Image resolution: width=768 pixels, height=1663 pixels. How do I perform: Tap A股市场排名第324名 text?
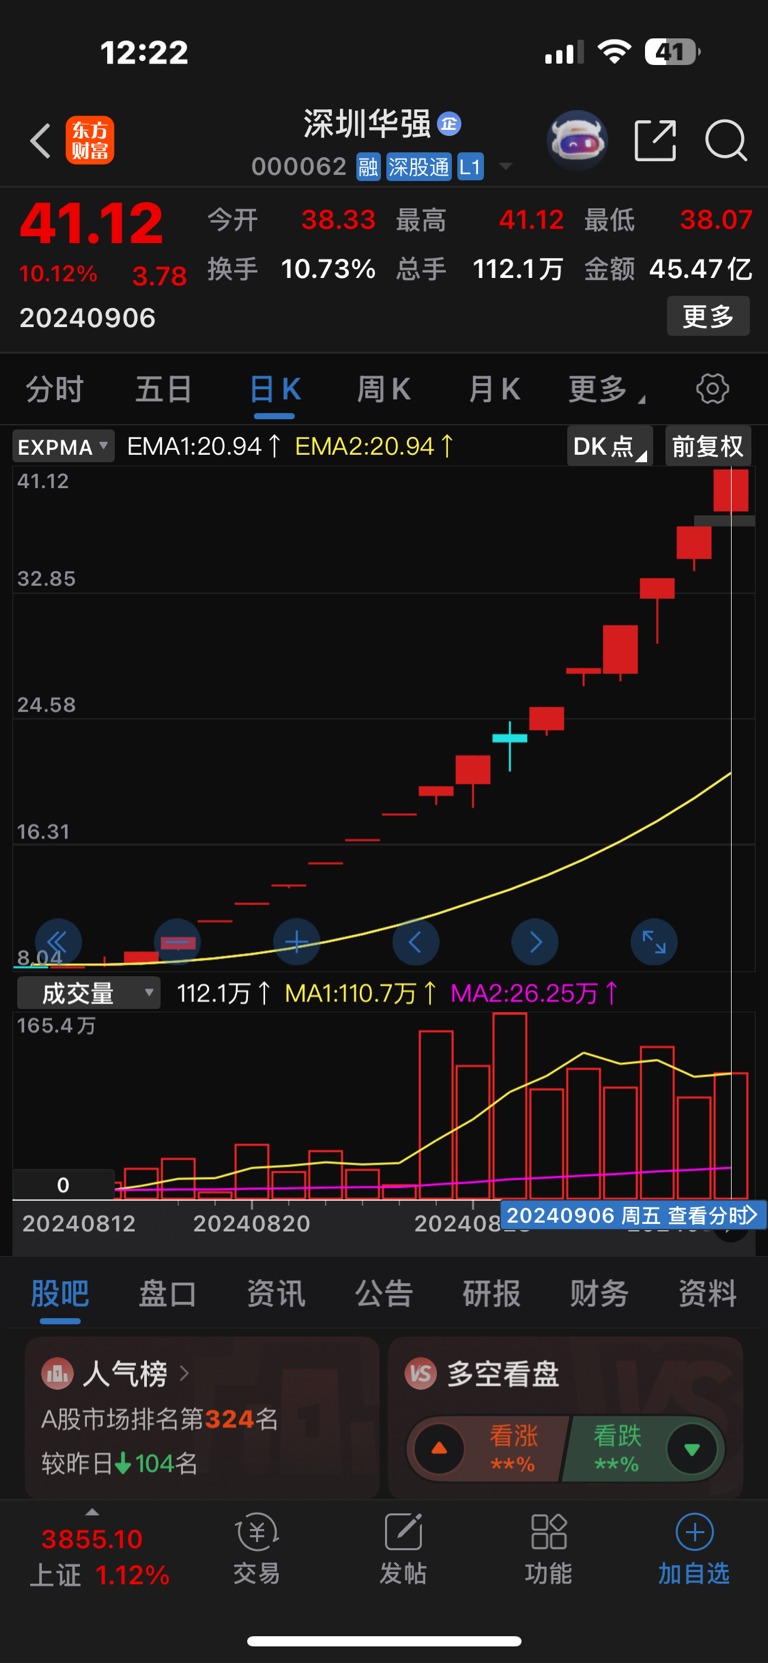(x=160, y=1419)
